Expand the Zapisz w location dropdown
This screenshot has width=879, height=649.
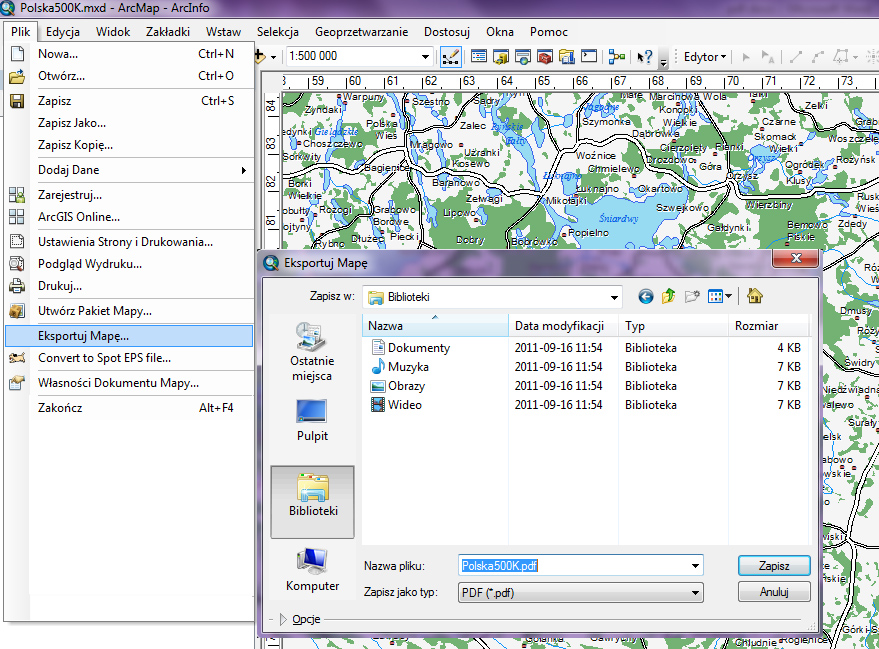[x=614, y=297]
